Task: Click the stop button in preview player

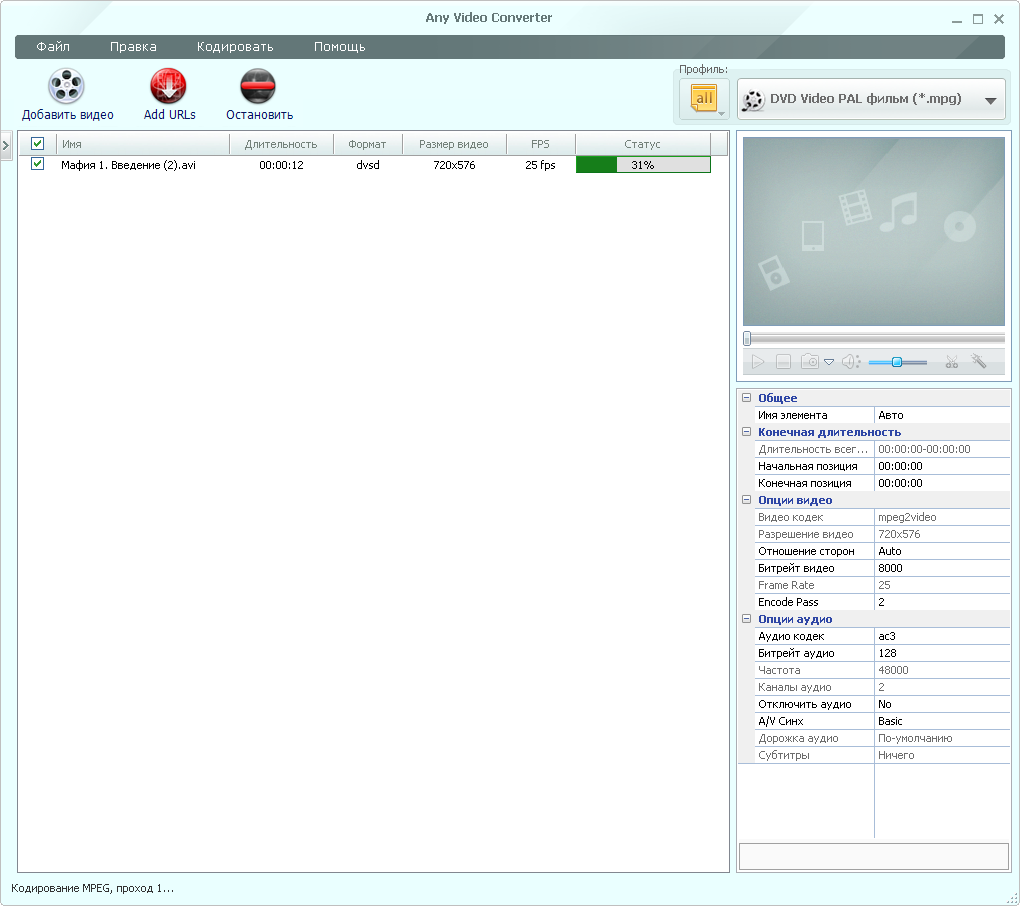Action: coord(783,362)
